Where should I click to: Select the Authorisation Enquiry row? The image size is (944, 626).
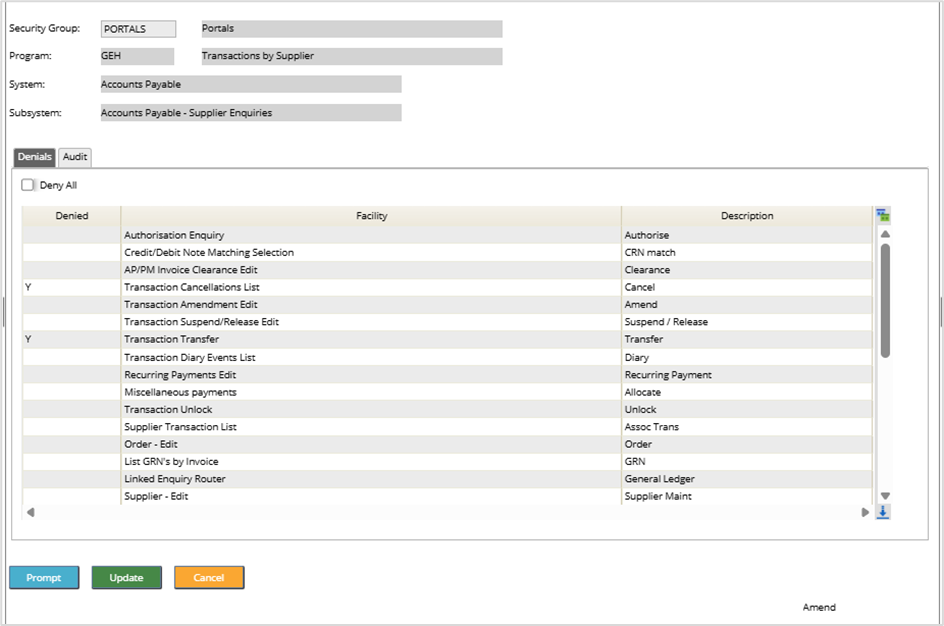point(447,235)
